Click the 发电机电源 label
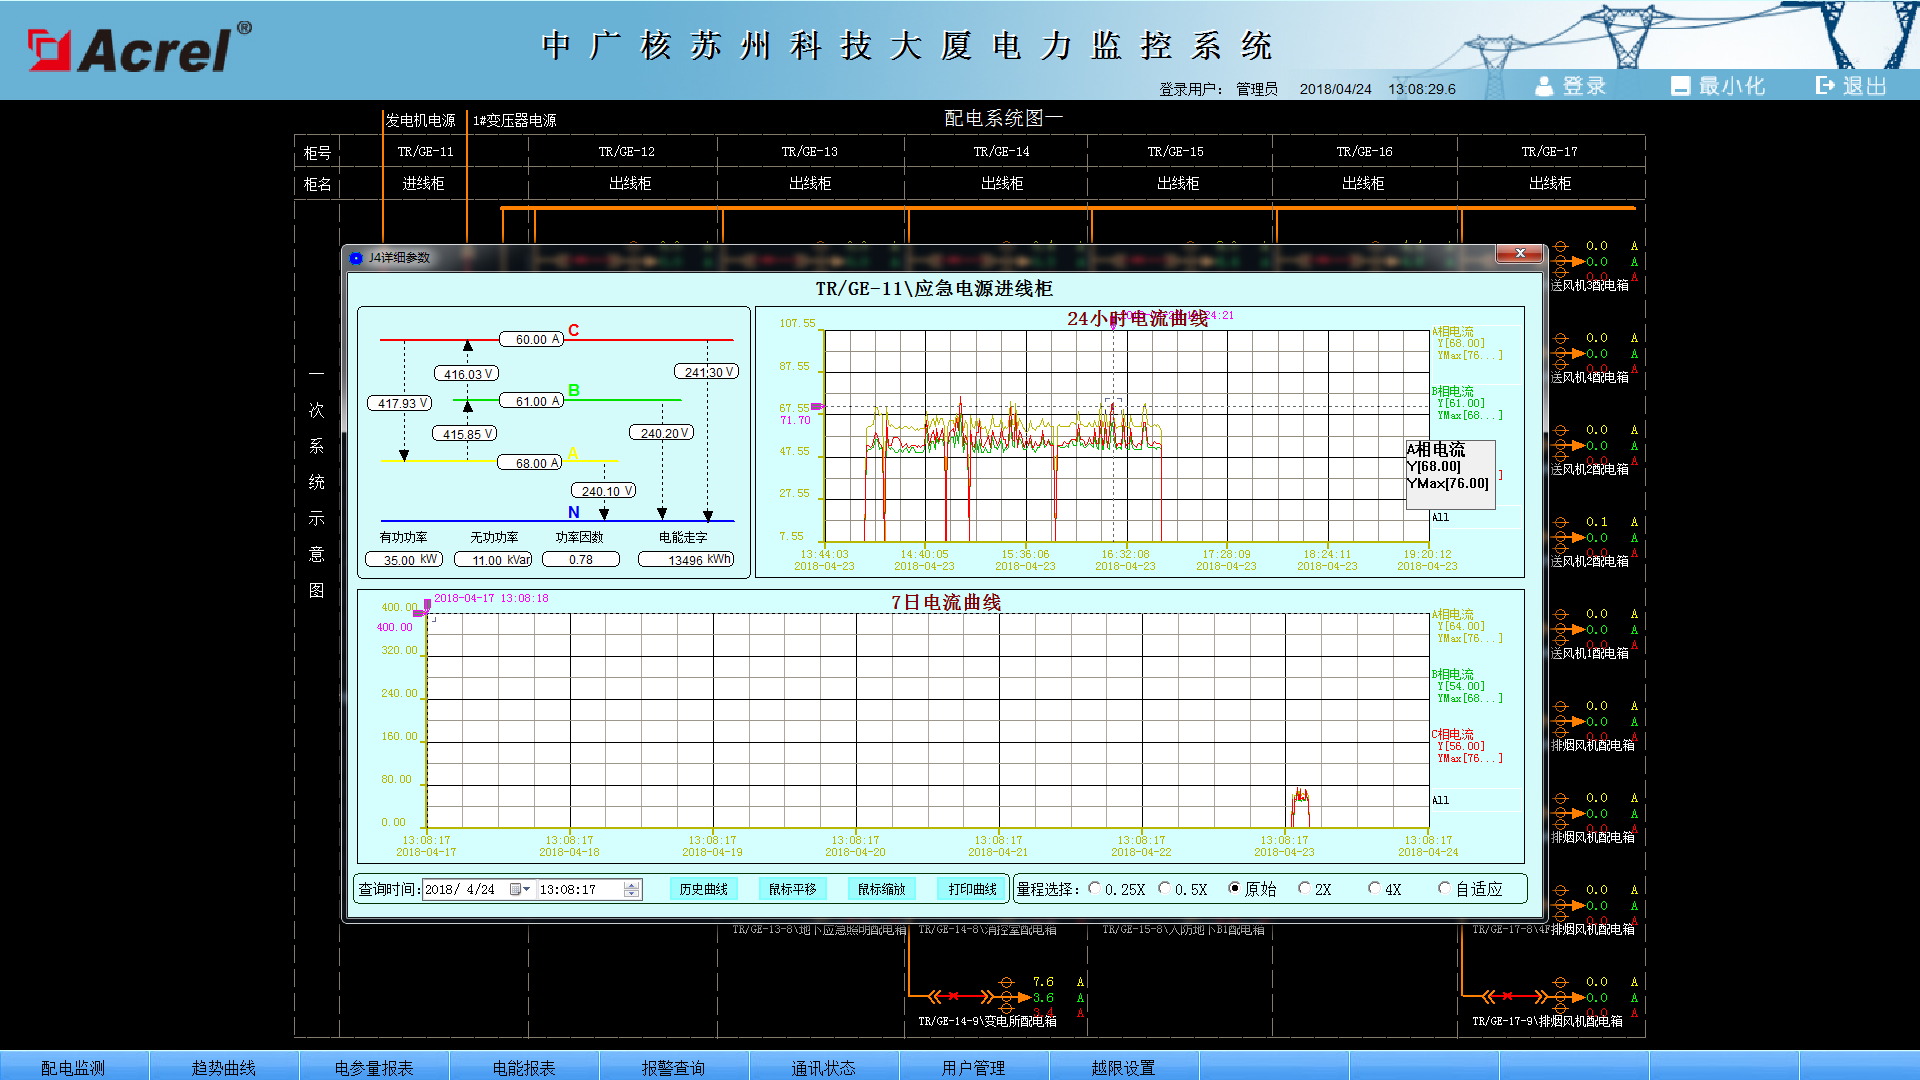Viewport: 1920px width, 1080px height. click(421, 120)
